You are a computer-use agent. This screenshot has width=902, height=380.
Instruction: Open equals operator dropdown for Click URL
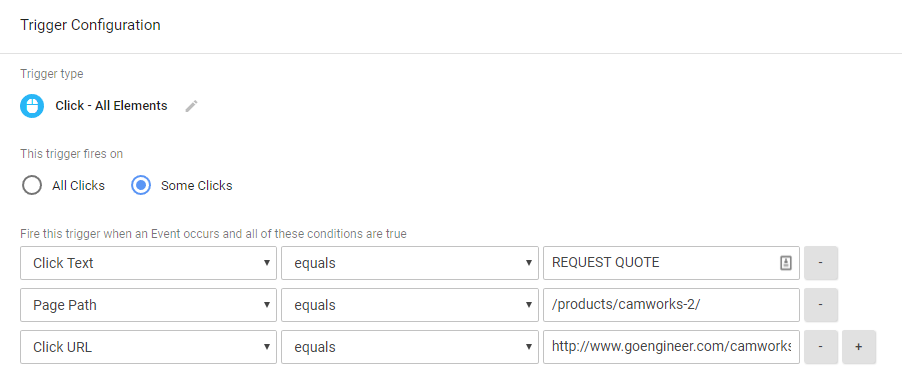click(x=410, y=347)
